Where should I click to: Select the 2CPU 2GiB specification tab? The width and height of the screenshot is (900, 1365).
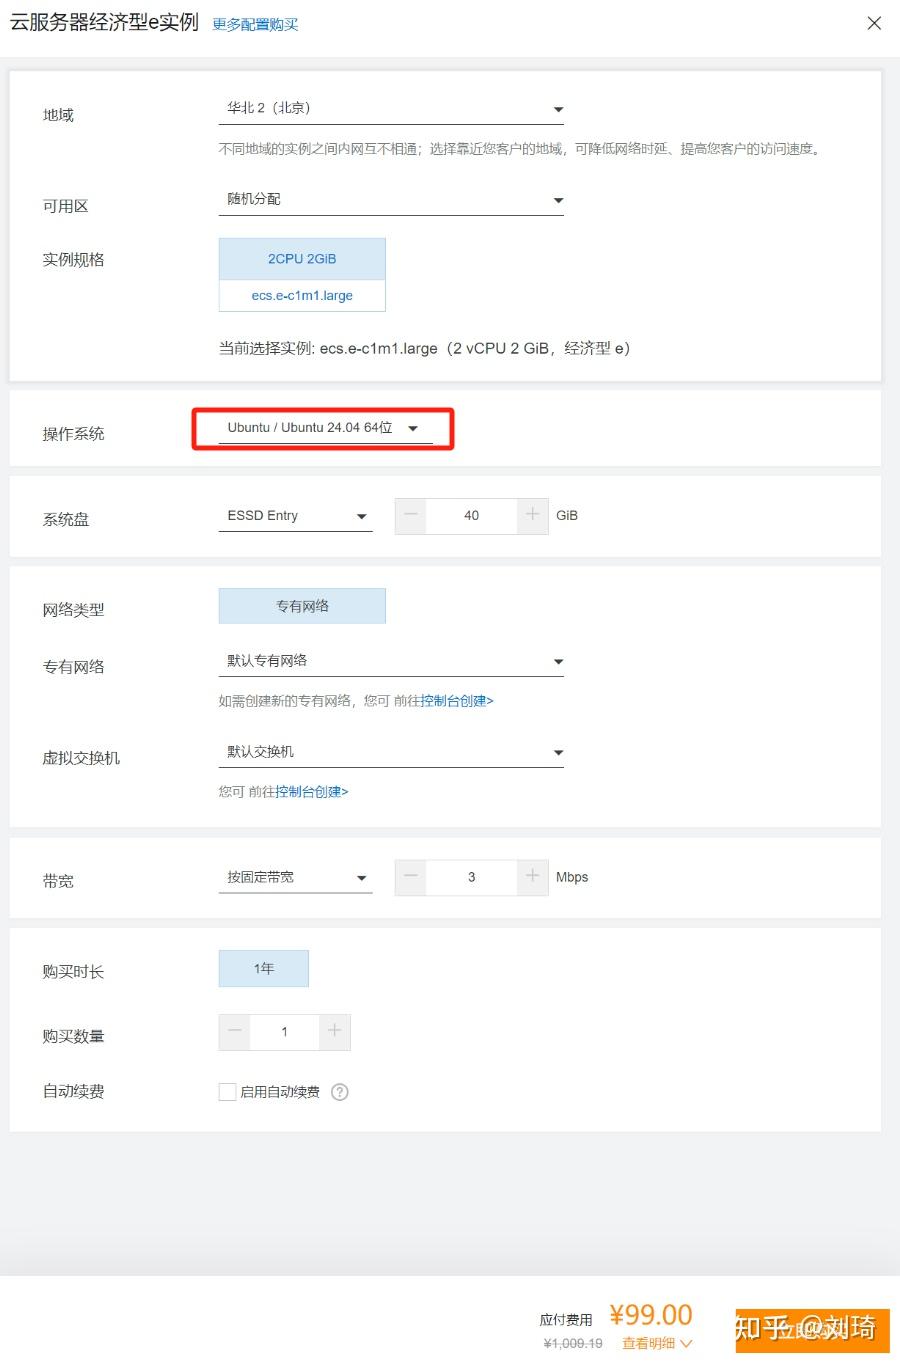click(x=302, y=258)
